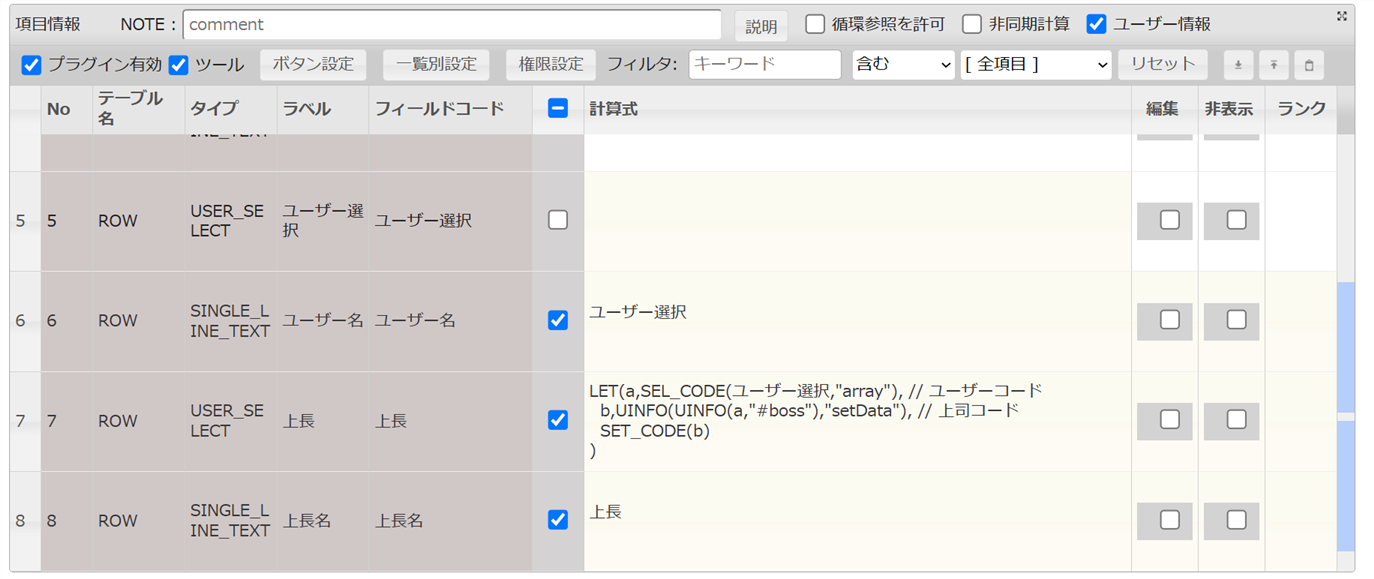Click the 説明 button
1374x579 pixels.
[x=761, y=27]
